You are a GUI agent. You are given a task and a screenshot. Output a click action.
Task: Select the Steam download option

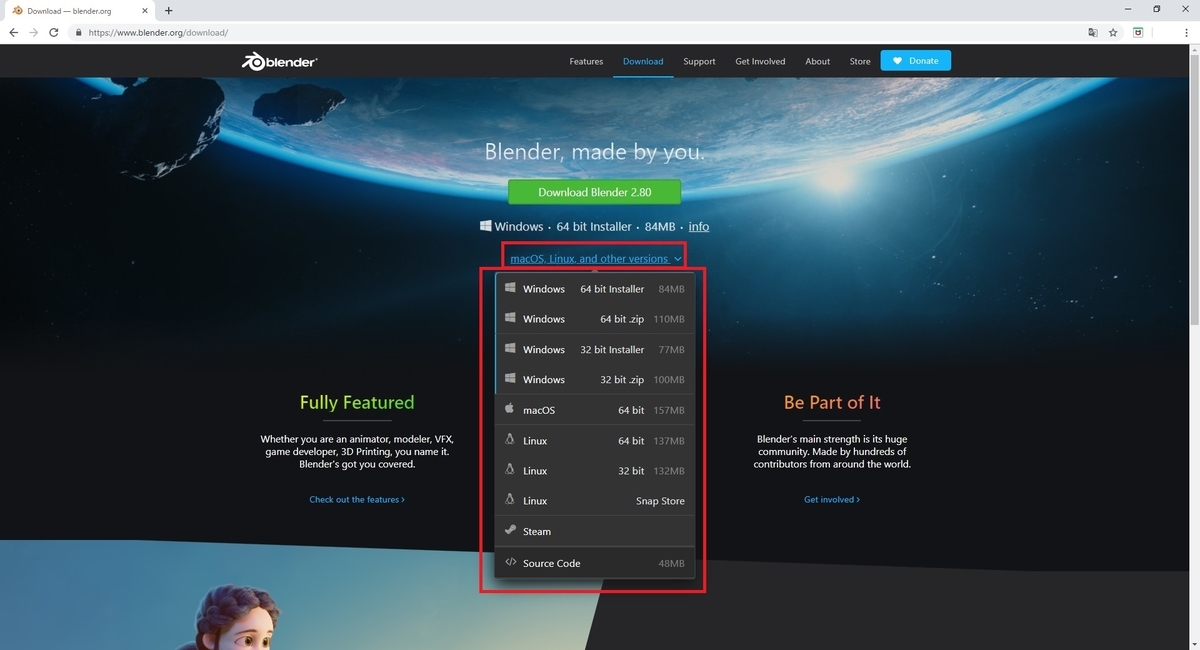[595, 531]
